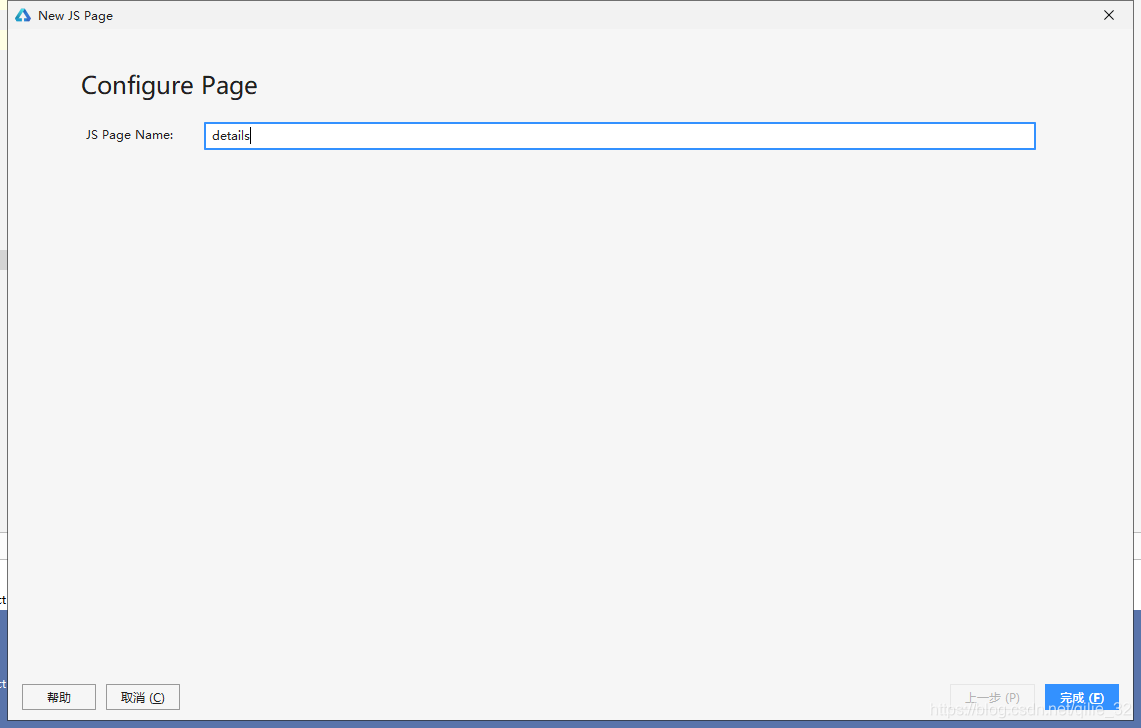Screen dimensions: 1141x728
Task: Click the DevEco logo icon in title bar
Action: 23,15
